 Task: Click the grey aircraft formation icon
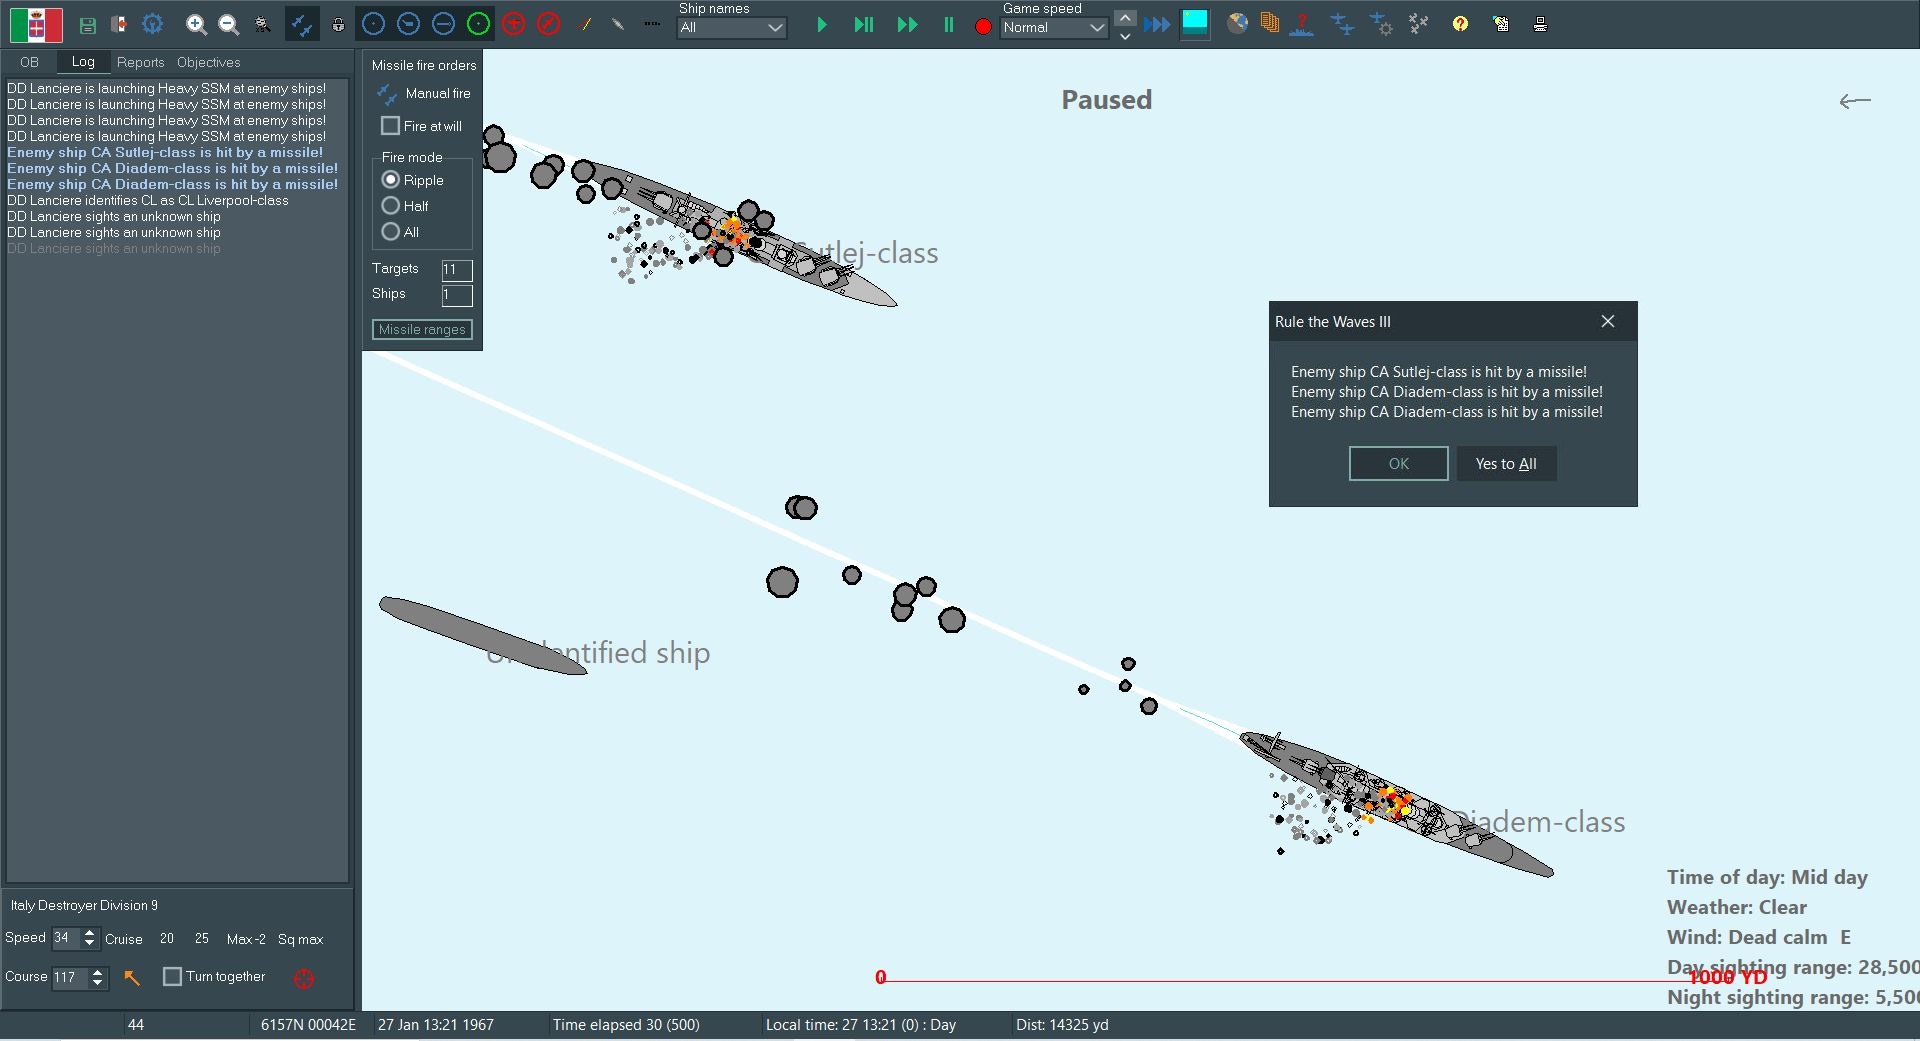pos(1418,23)
